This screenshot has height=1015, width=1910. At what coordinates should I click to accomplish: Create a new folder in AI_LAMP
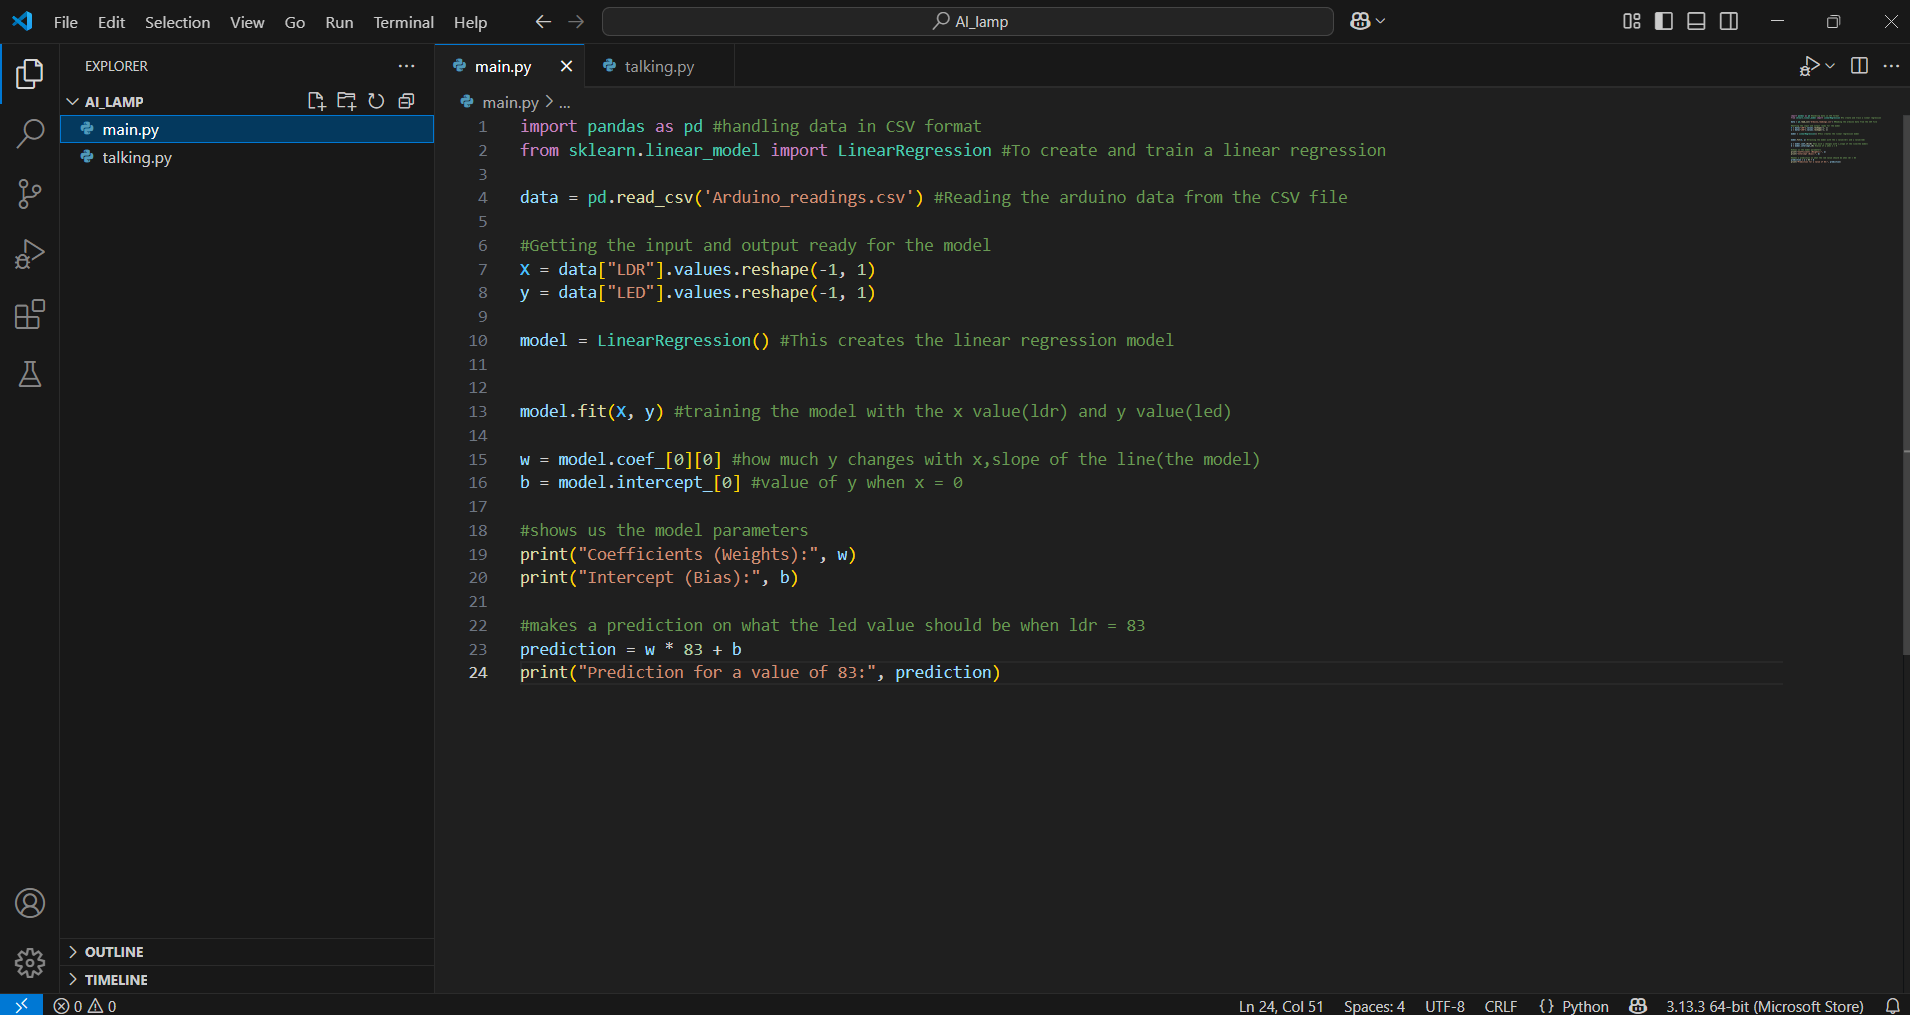coord(347,101)
